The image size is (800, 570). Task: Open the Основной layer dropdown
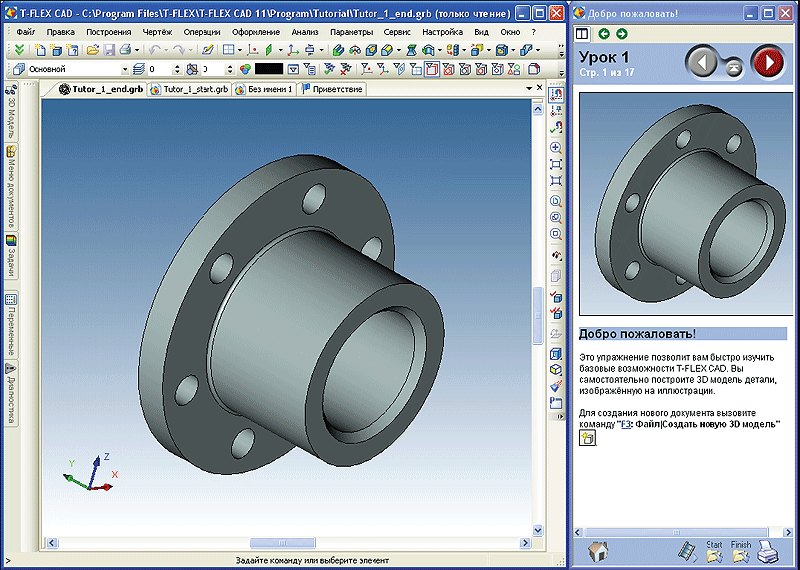coord(124,70)
